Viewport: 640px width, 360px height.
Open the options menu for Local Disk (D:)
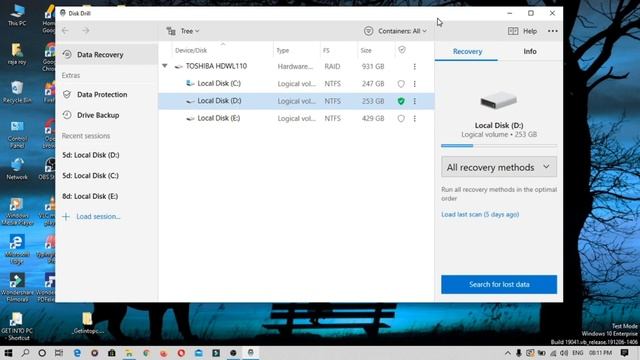[415, 101]
